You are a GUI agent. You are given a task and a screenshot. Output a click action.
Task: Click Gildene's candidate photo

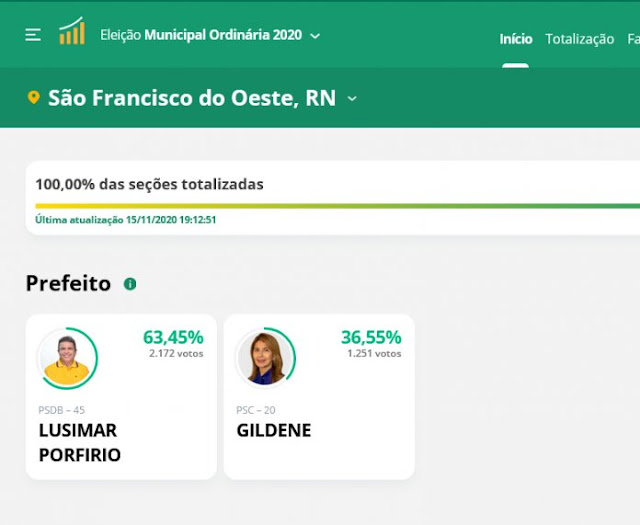point(265,358)
